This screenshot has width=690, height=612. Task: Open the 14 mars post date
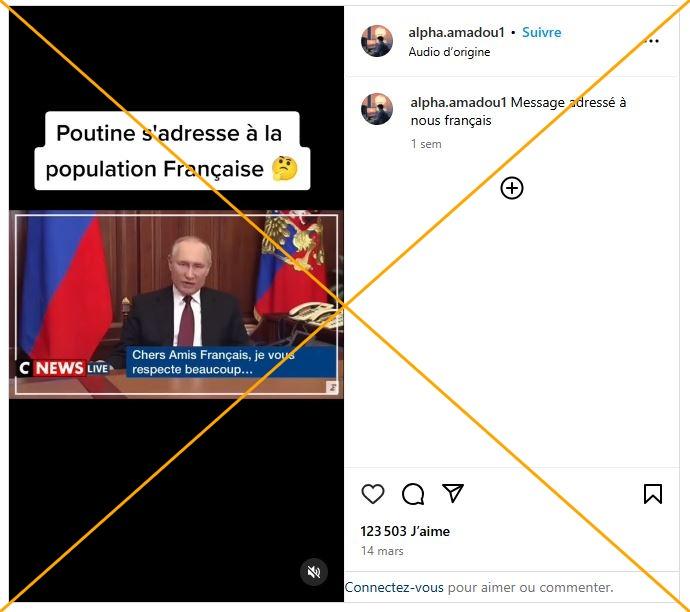pos(382,551)
